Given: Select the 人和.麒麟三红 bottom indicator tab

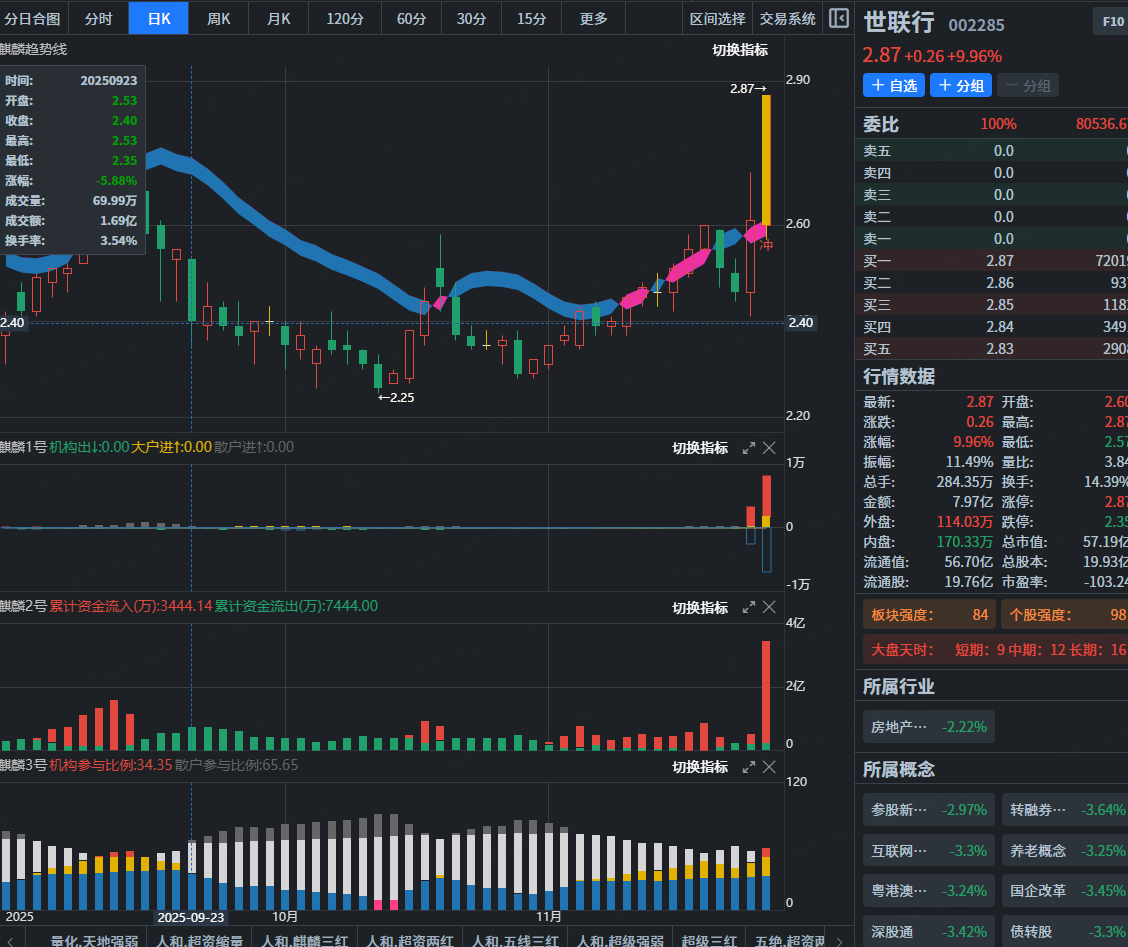Looking at the screenshot, I should click(304, 940).
